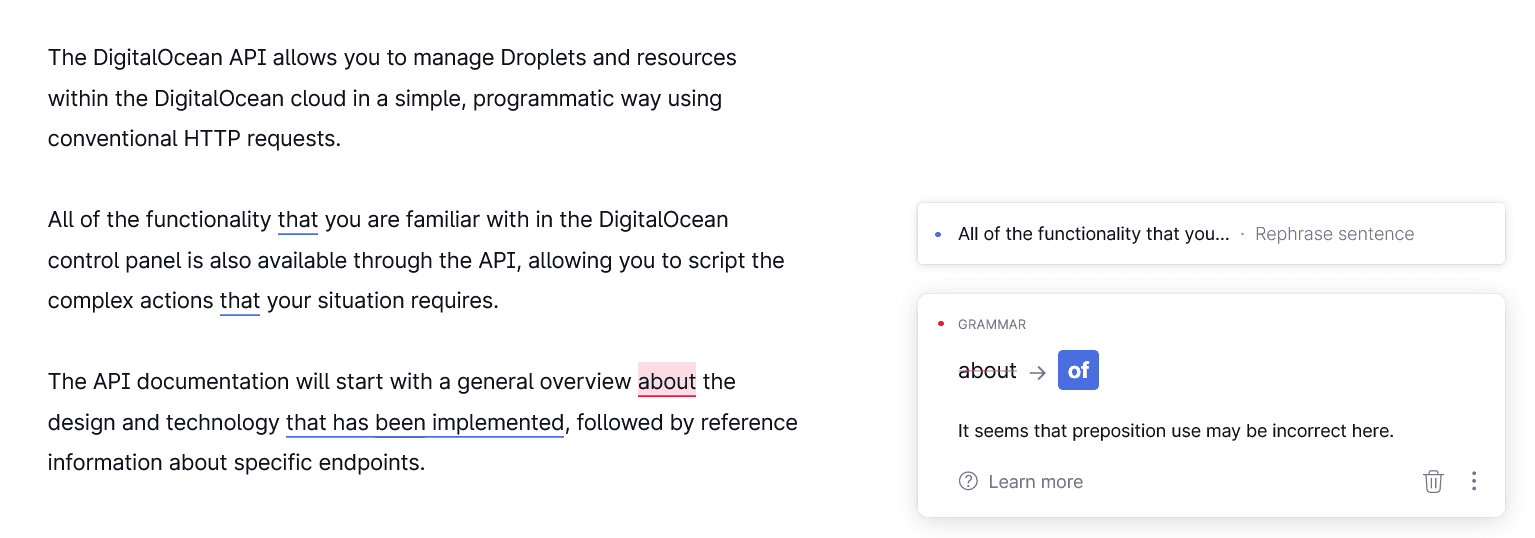Screen dimensions: 1535x538
Task: Select underlined phrase "that has been implemented"
Action: click(425, 422)
